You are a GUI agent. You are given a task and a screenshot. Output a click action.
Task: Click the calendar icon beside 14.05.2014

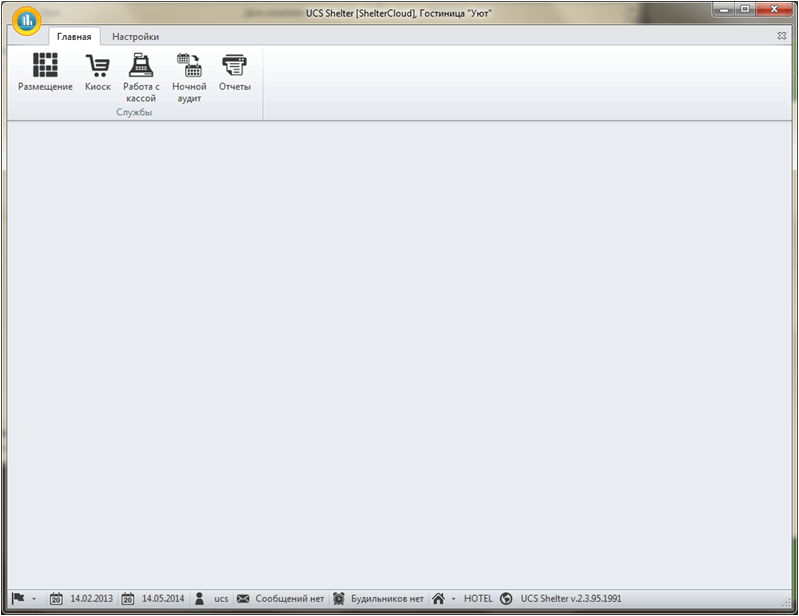point(128,599)
